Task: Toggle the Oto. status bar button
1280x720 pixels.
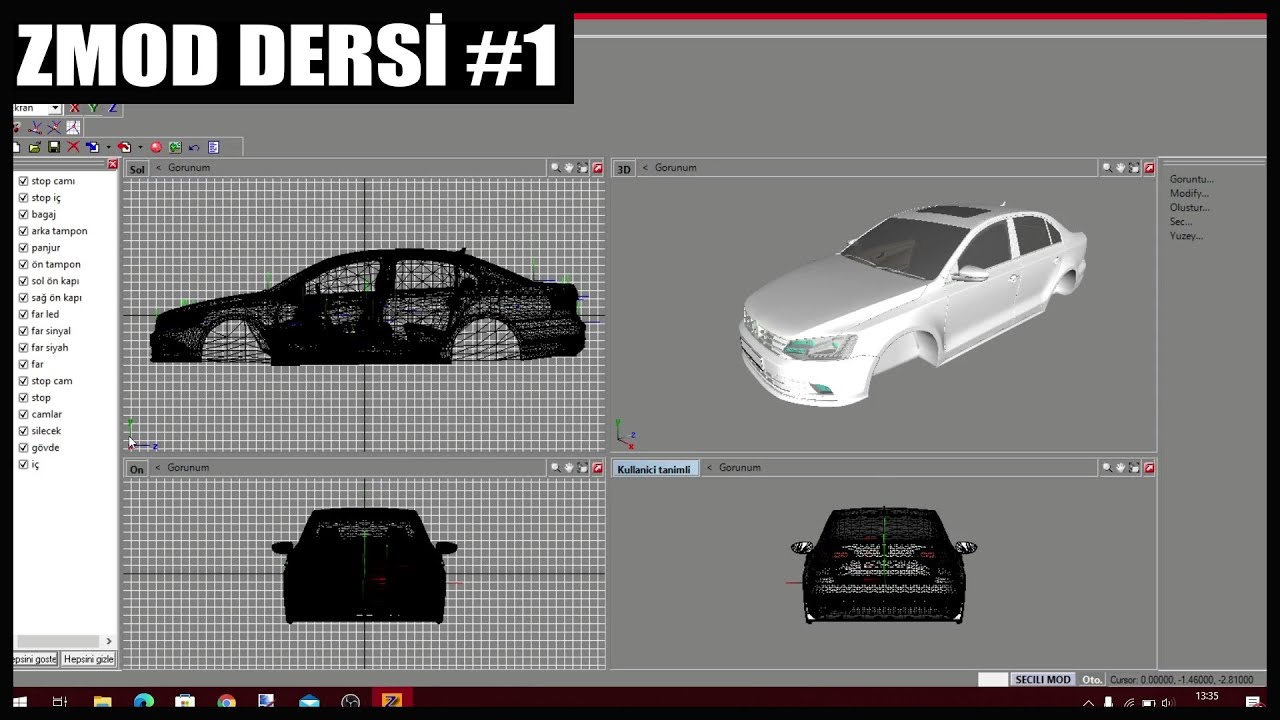Action: click(1091, 680)
